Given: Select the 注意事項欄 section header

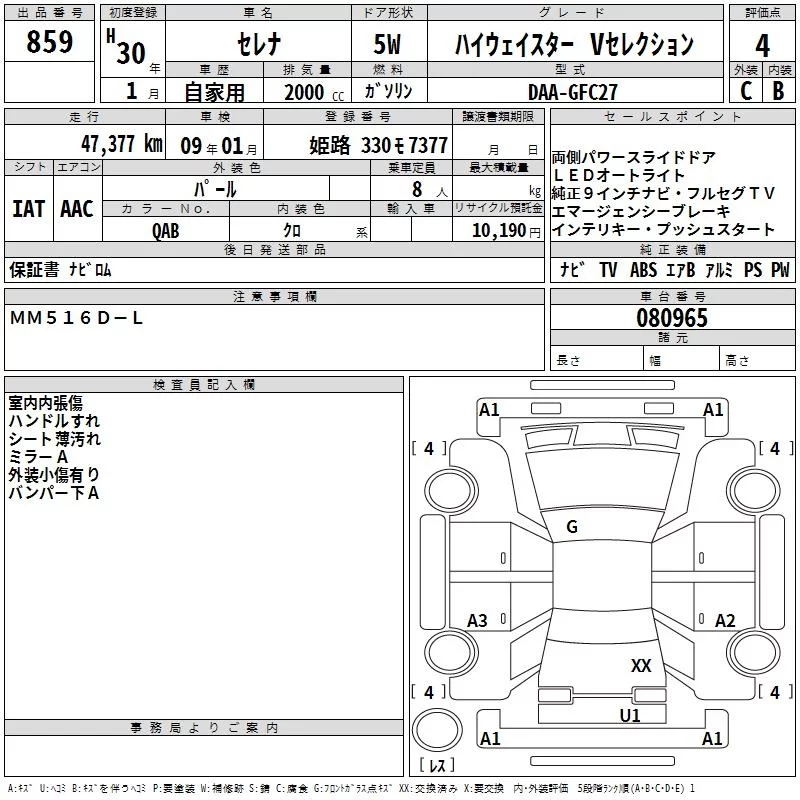Looking at the screenshot, I should tap(274, 296).
